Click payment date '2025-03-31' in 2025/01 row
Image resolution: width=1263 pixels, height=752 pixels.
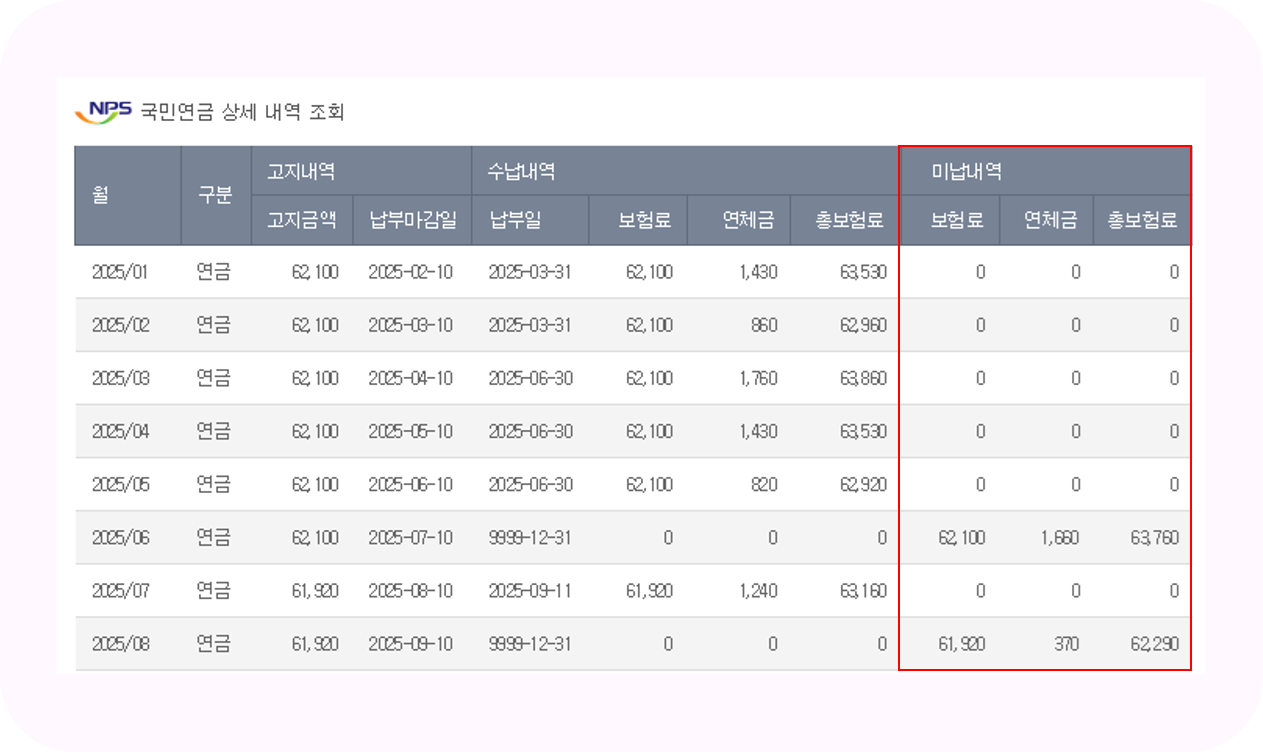tap(530, 272)
